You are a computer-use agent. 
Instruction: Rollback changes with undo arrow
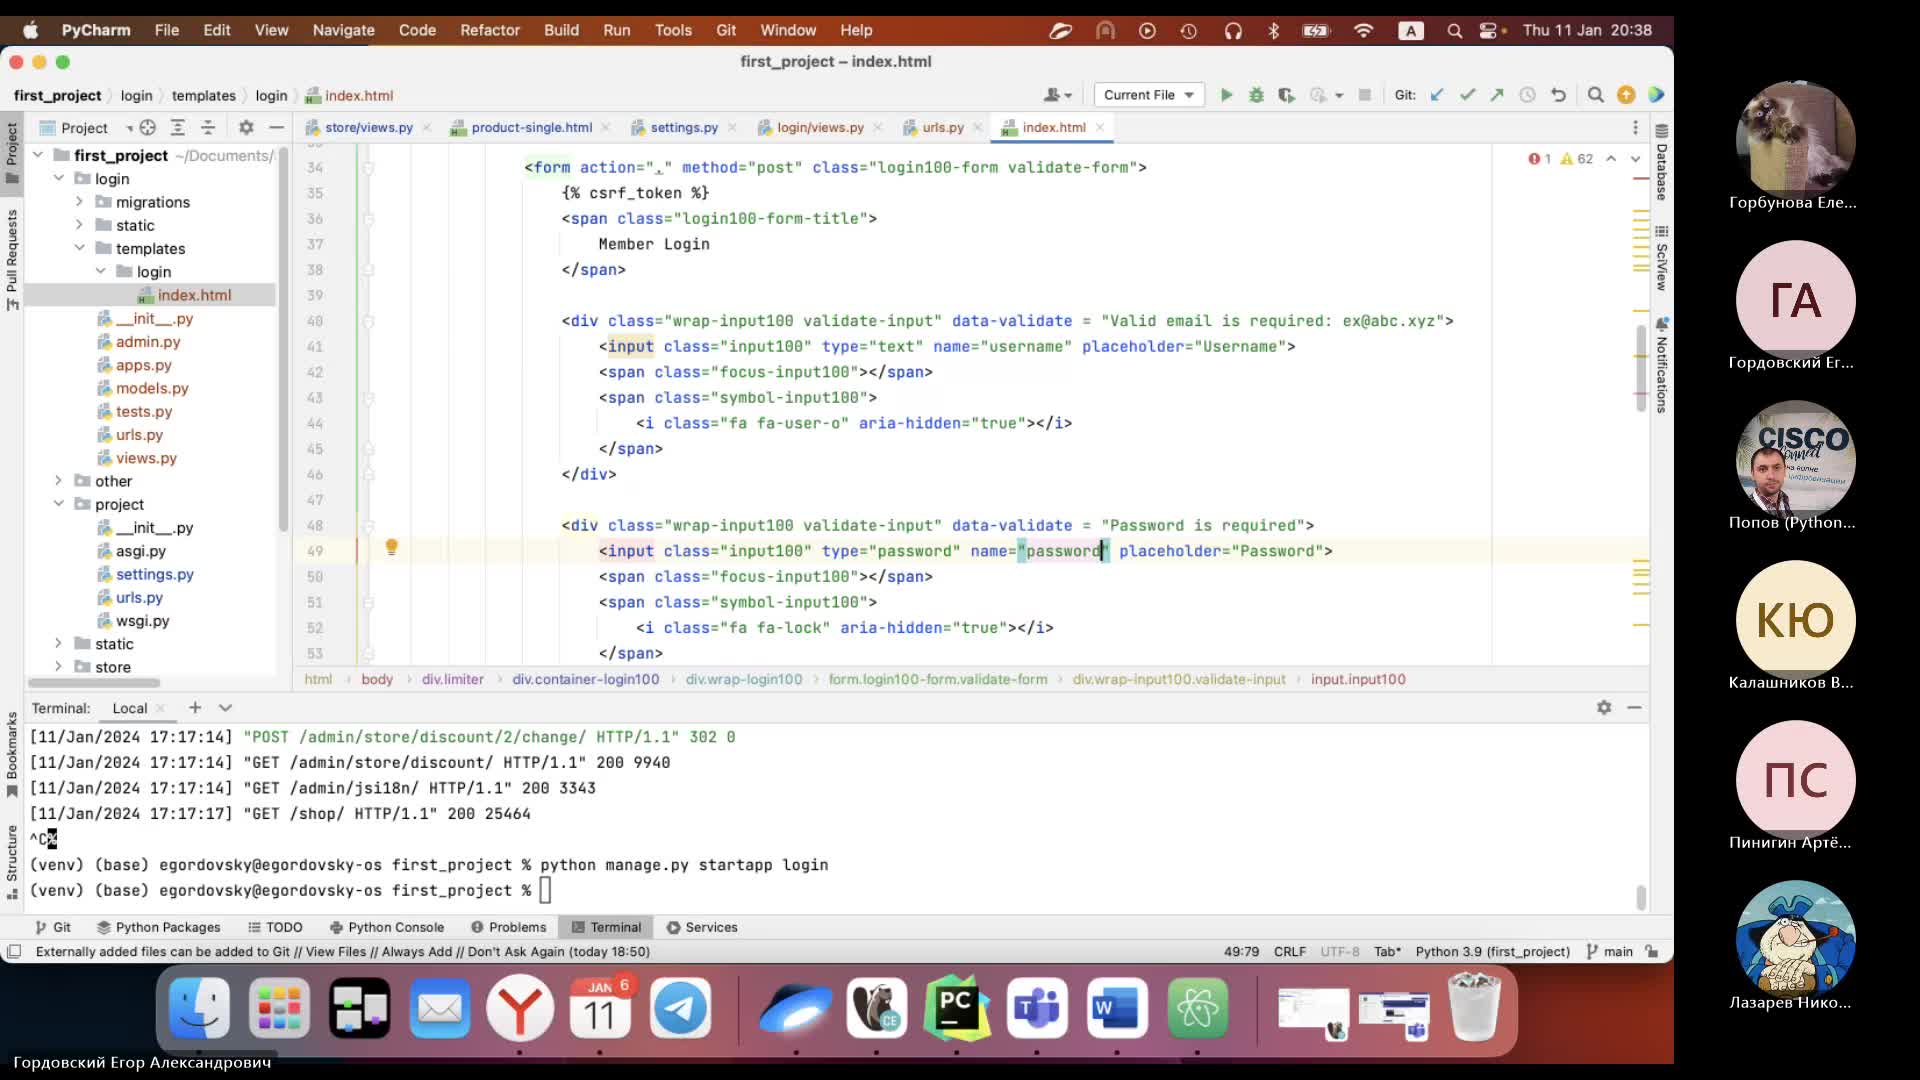1558,95
